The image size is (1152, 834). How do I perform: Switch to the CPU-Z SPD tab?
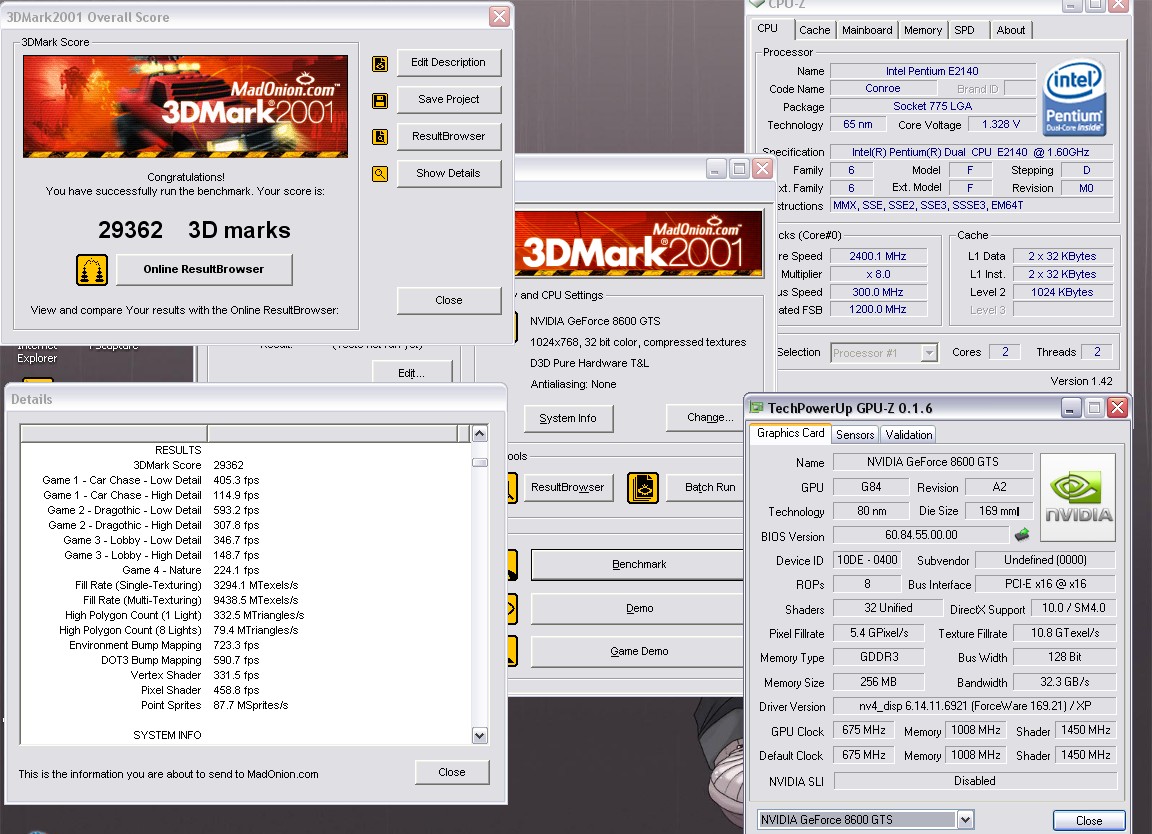point(964,30)
